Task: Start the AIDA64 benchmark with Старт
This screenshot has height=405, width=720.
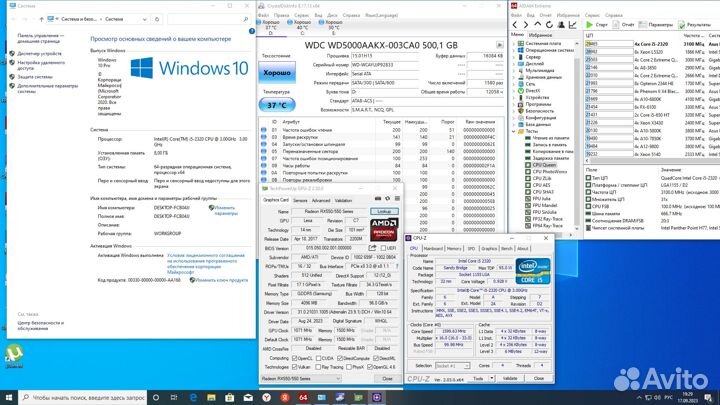Action: click(x=596, y=25)
